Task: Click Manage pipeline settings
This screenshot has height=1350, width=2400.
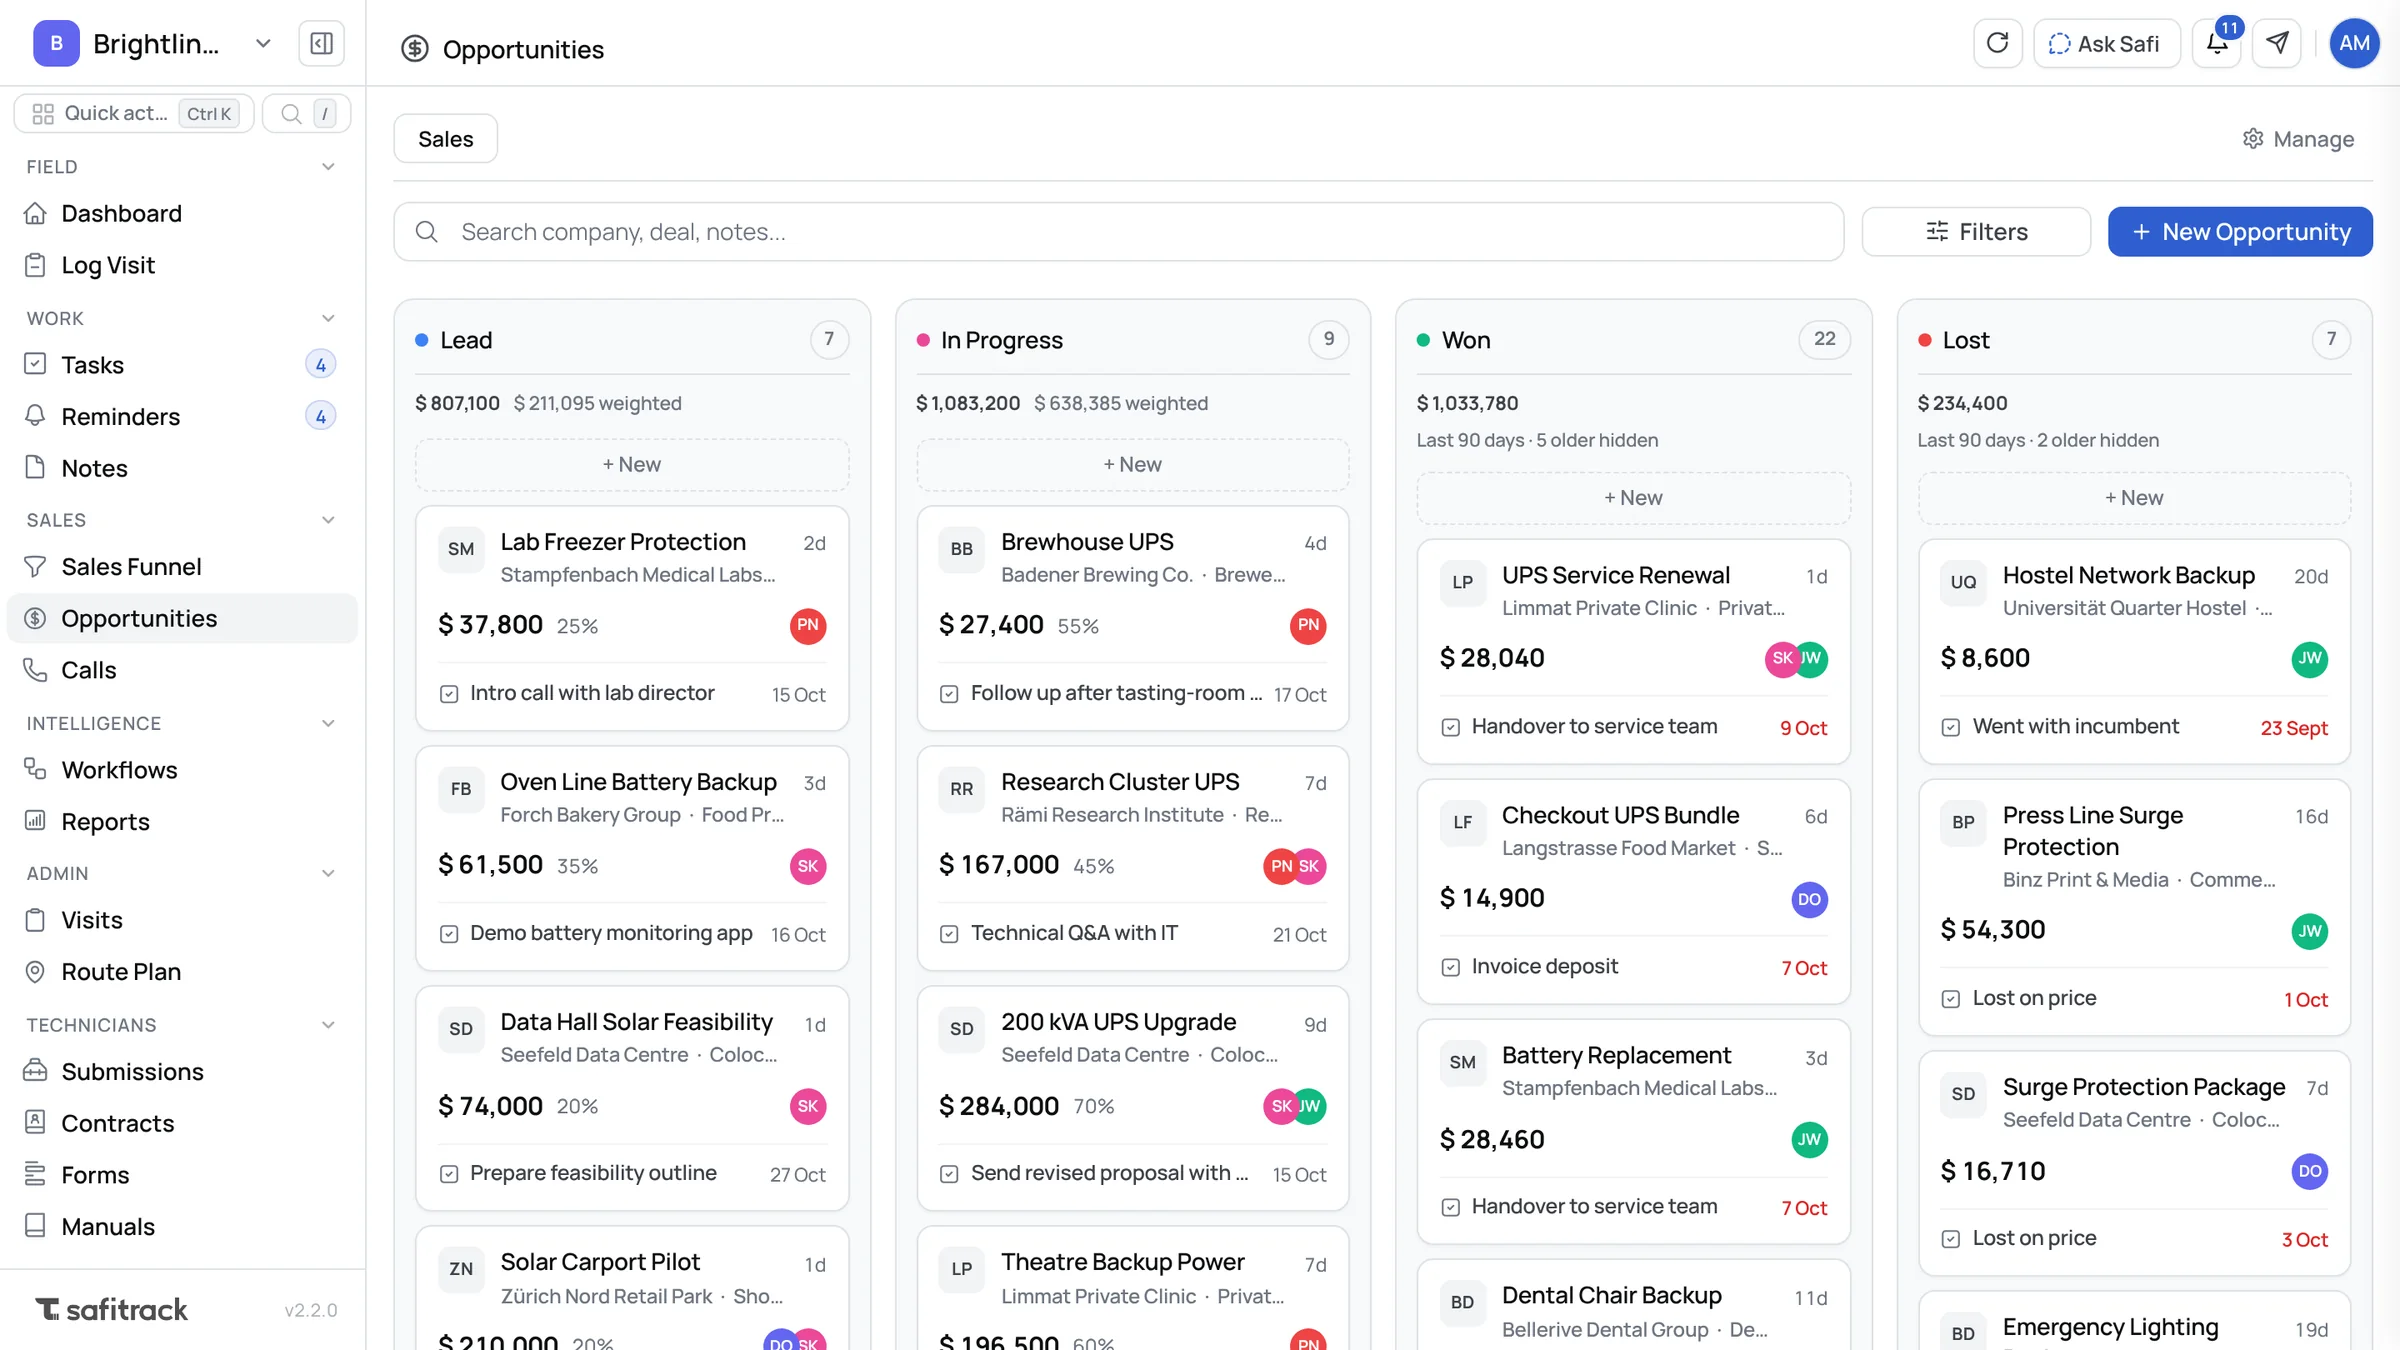Action: tap(2298, 139)
